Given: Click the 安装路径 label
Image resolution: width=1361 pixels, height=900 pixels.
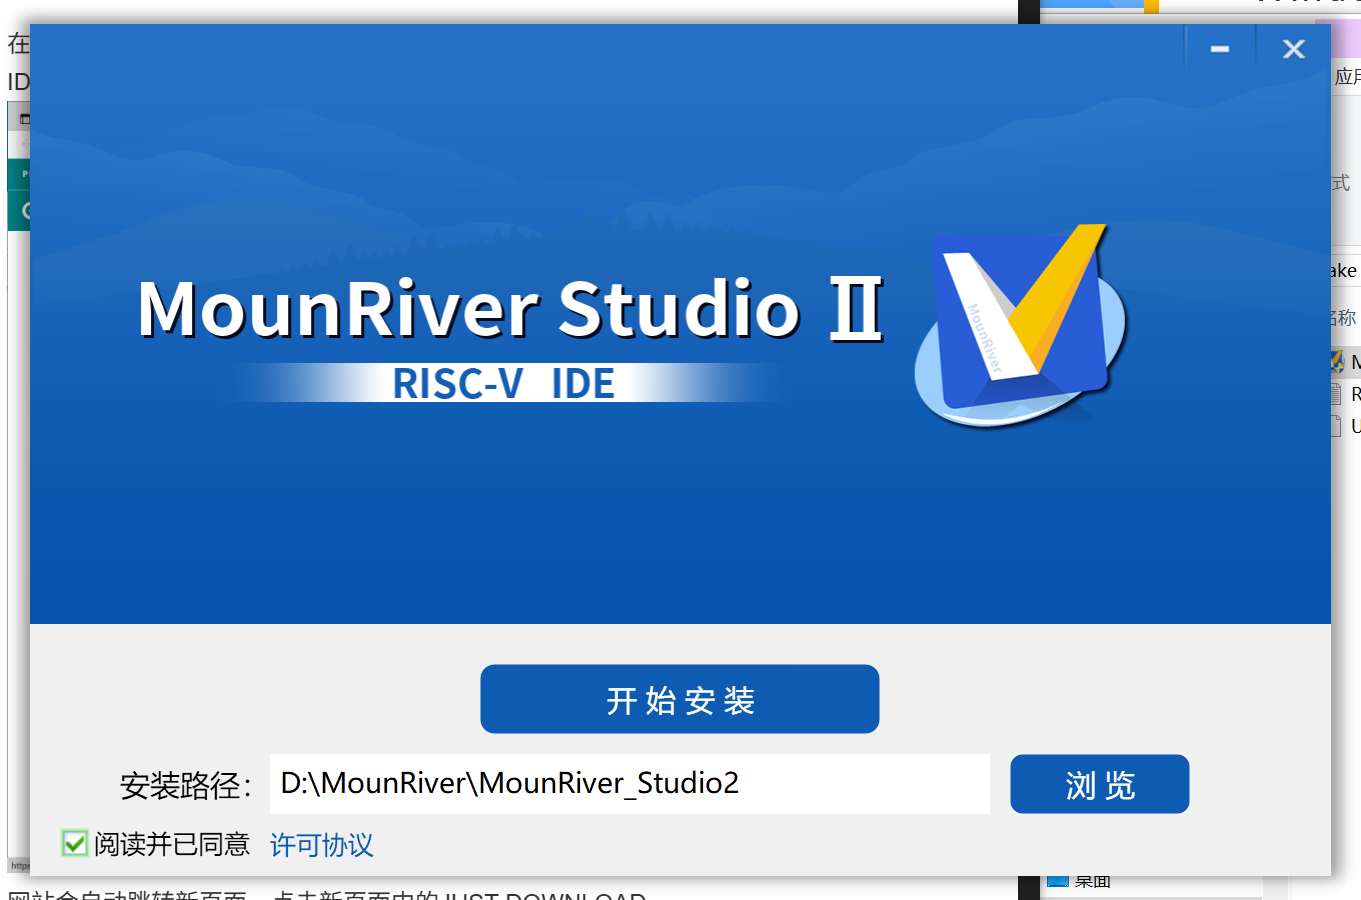Looking at the screenshot, I should tap(185, 786).
